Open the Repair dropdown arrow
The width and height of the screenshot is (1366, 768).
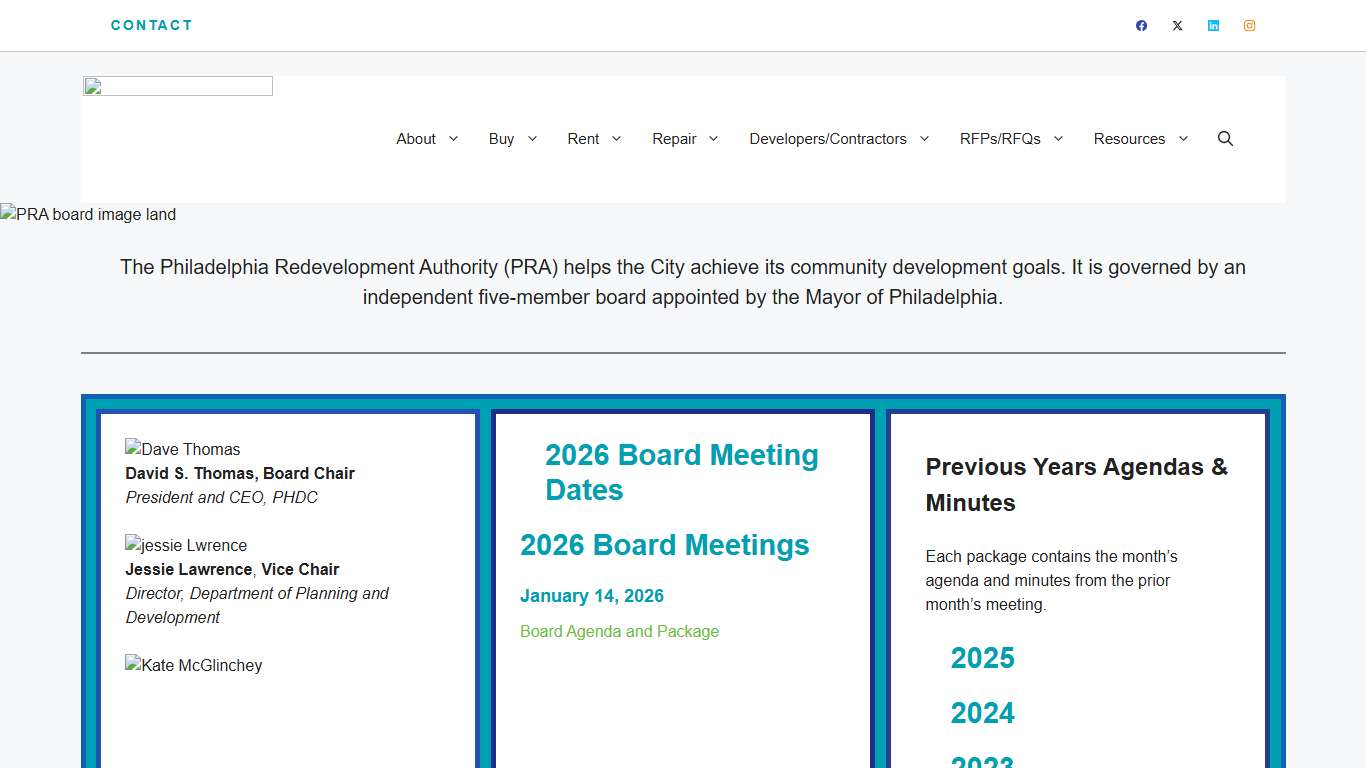[x=713, y=139]
